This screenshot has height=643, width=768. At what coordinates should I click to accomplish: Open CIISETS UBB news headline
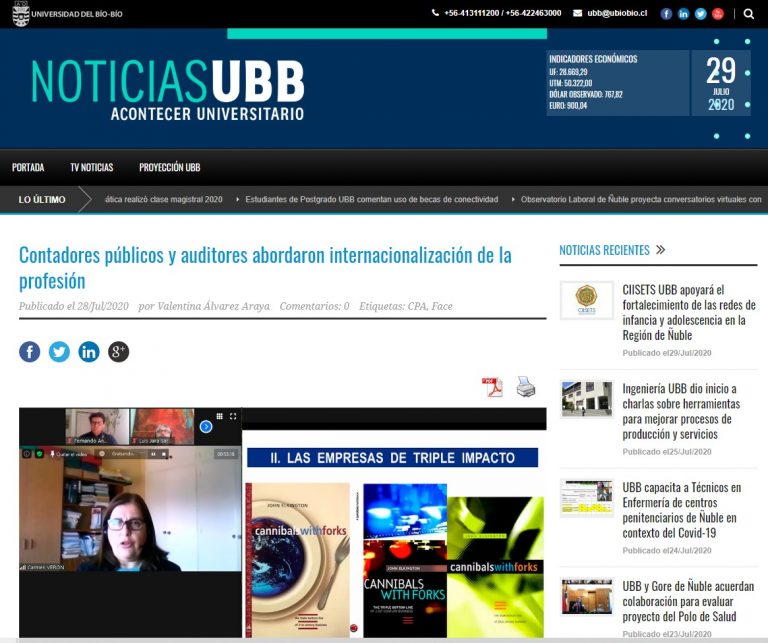[689, 312]
